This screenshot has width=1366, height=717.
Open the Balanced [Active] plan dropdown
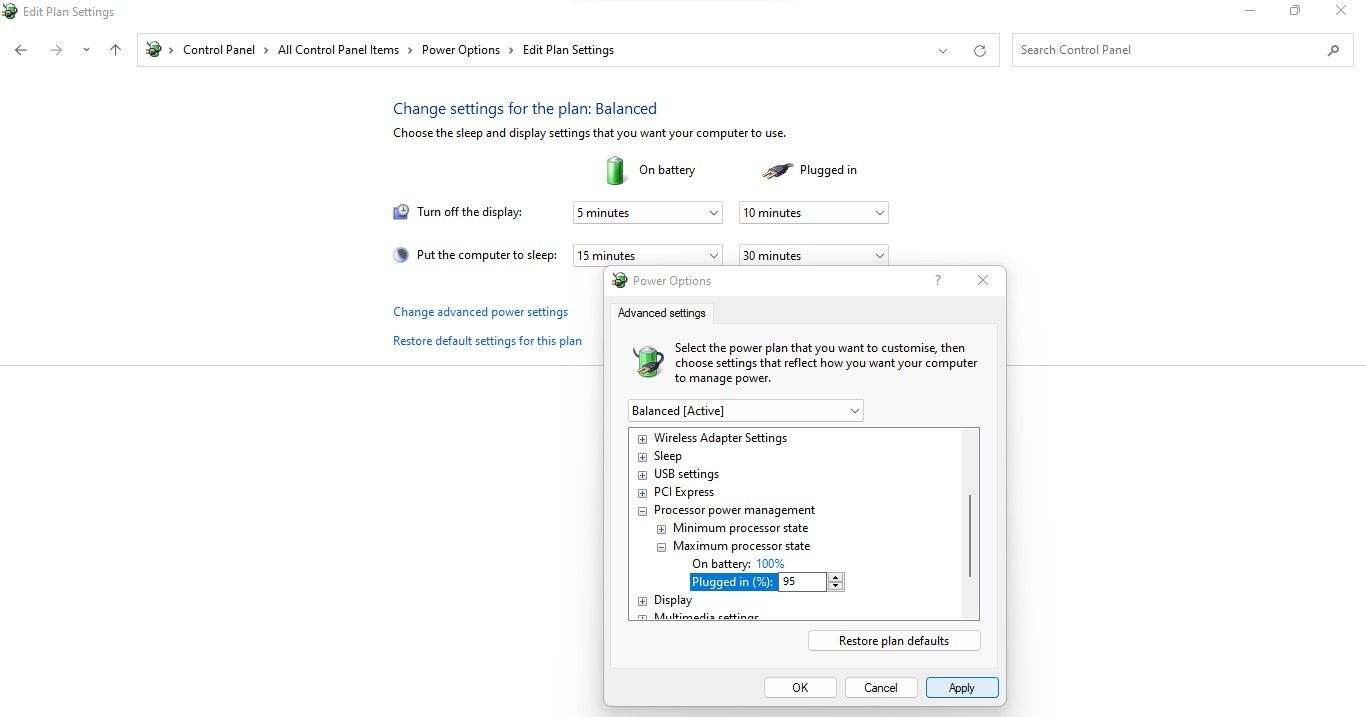(745, 411)
